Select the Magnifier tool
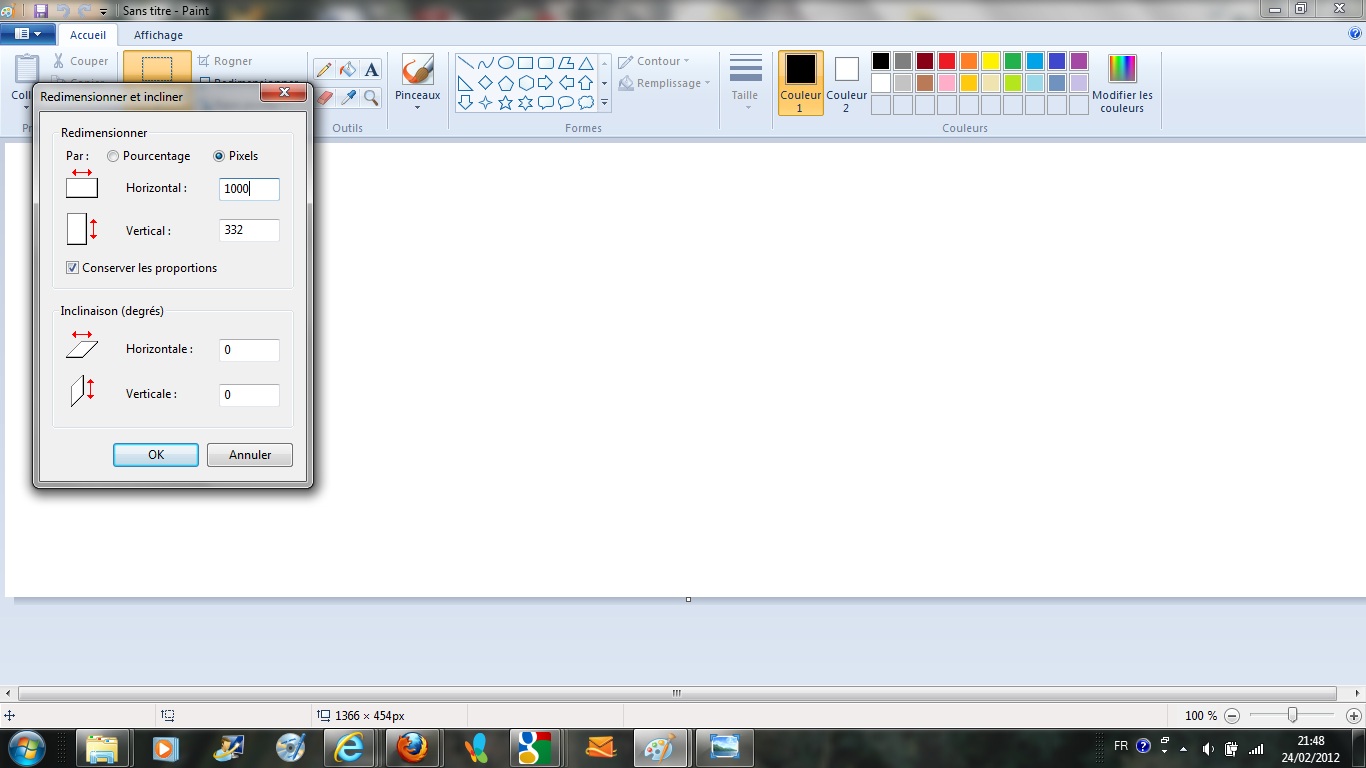Image resolution: width=1366 pixels, height=768 pixels. point(371,97)
